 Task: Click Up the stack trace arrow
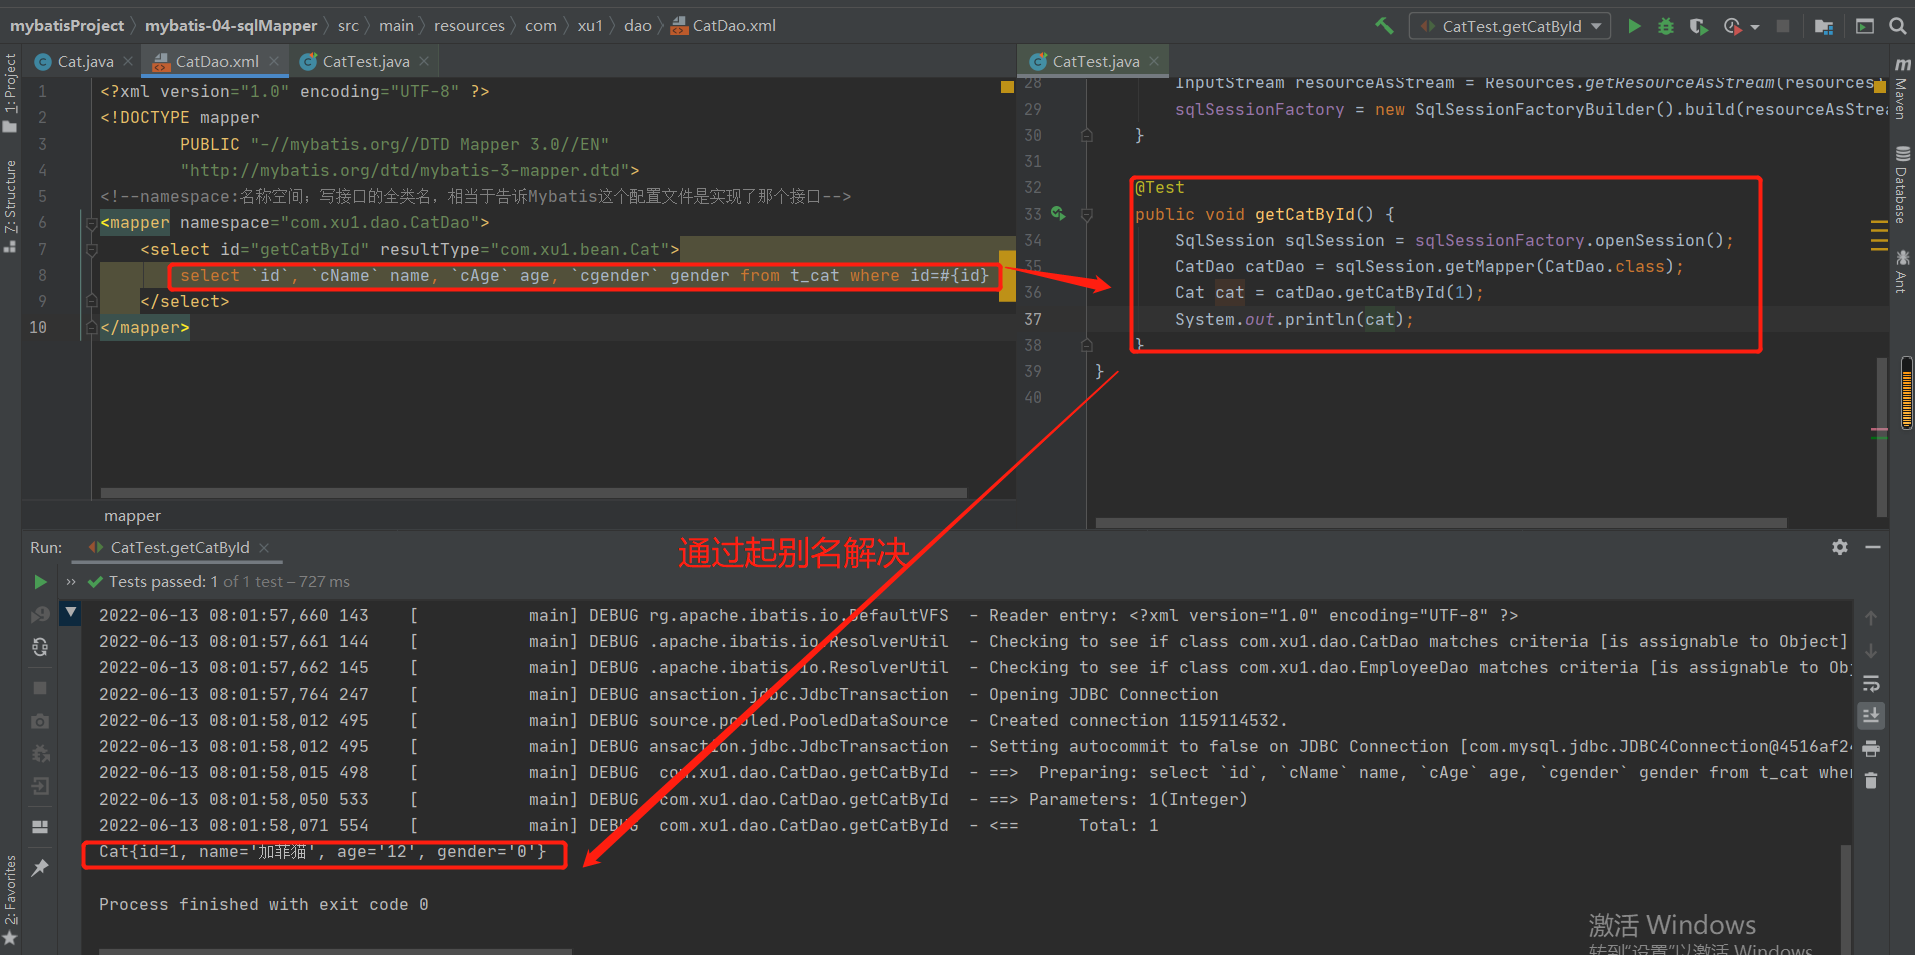tap(1871, 618)
